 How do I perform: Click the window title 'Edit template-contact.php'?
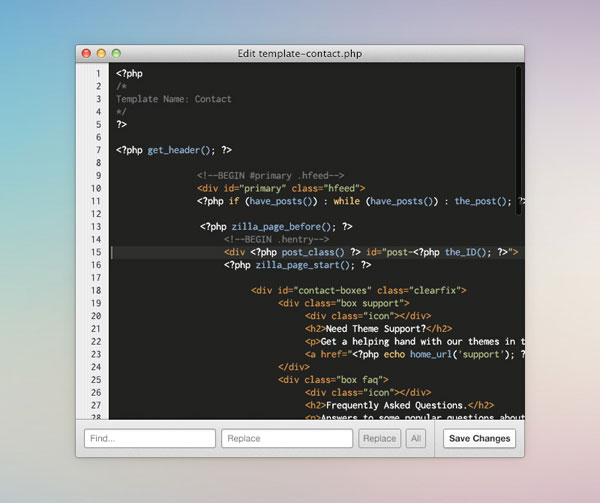tap(300, 54)
